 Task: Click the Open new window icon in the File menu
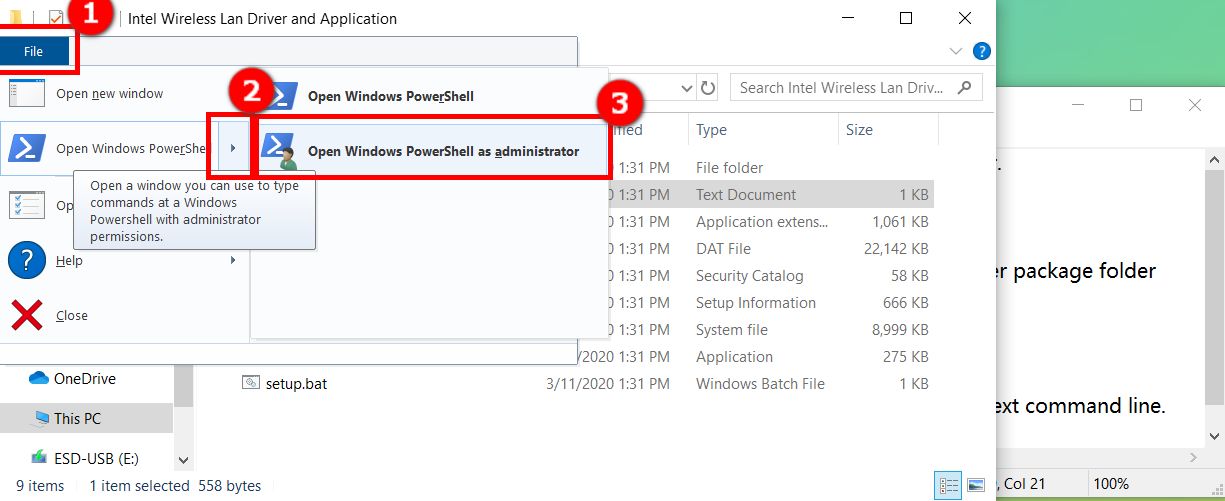click(26, 93)
